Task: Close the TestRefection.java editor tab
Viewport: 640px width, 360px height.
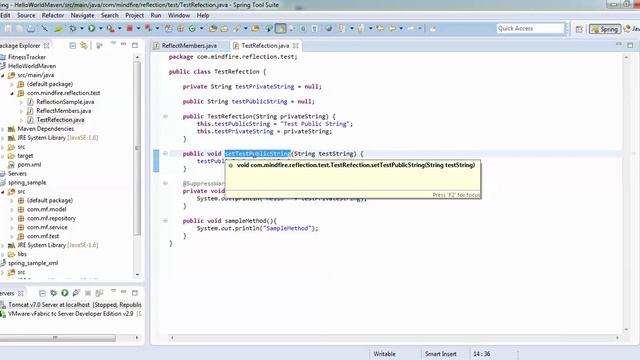Action: (296, 45)
